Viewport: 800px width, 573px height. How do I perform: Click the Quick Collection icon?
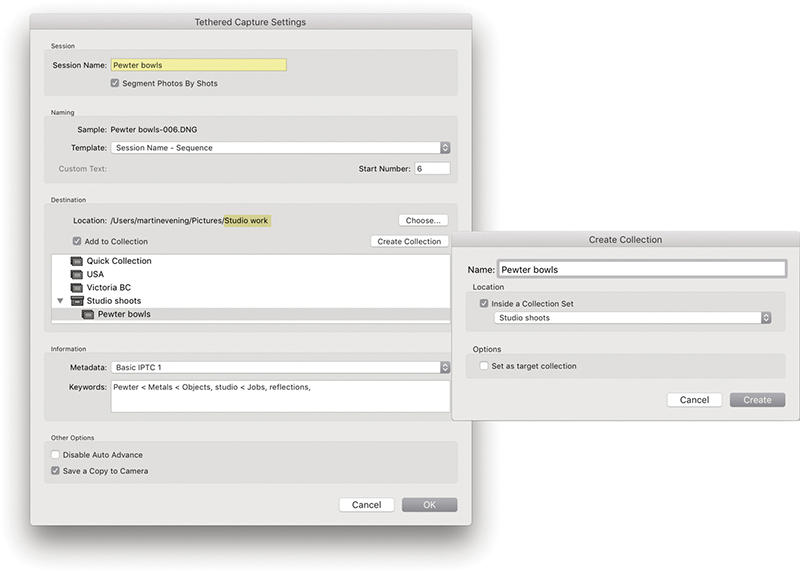[x=77, y=261]
